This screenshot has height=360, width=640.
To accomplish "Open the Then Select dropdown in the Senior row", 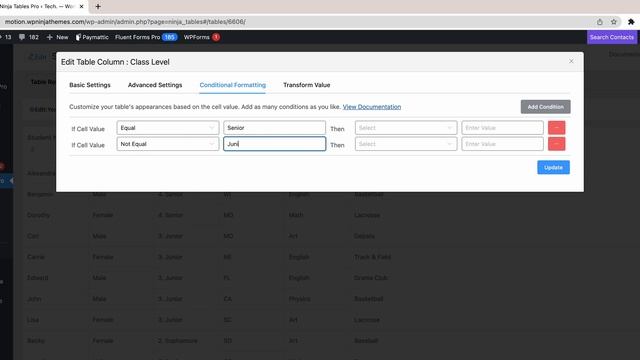I will (406, 128).
